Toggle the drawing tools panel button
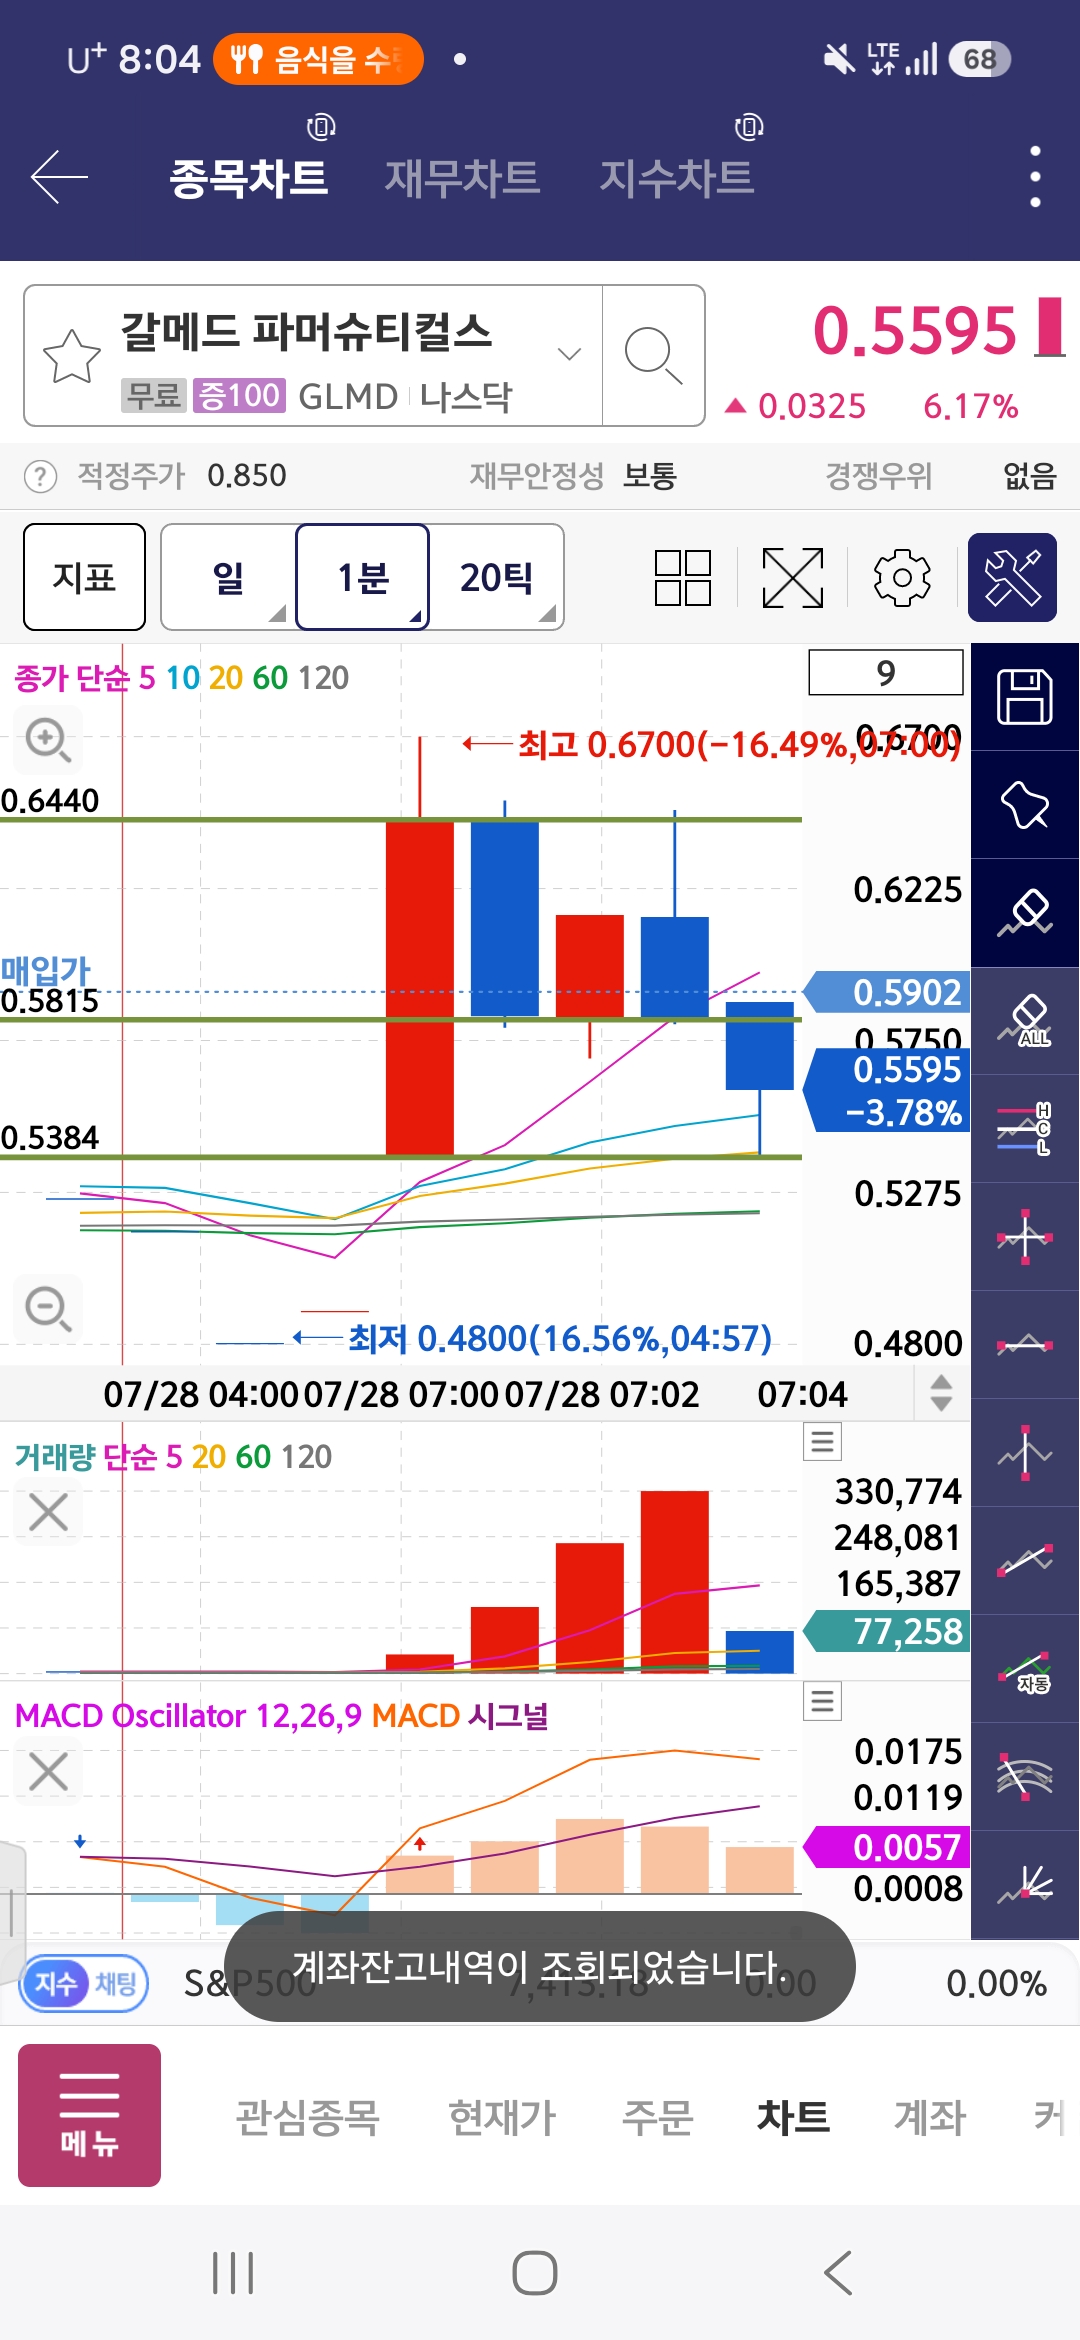Image resolution: width=1080 pixels, height=2340 pixels. click(1012, 577)
